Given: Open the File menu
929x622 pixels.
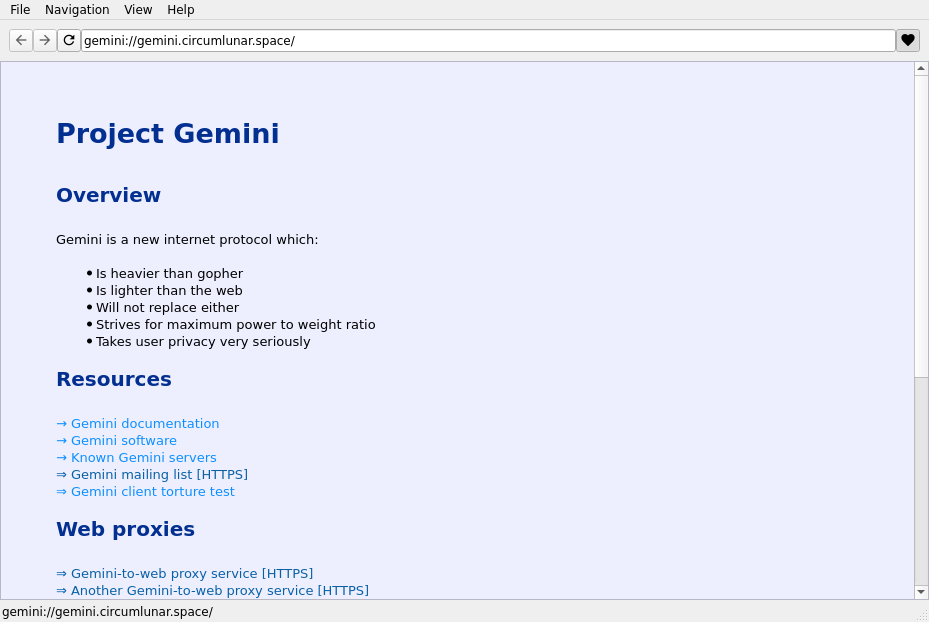Looking at the screenshot, I should click(20, 10).
